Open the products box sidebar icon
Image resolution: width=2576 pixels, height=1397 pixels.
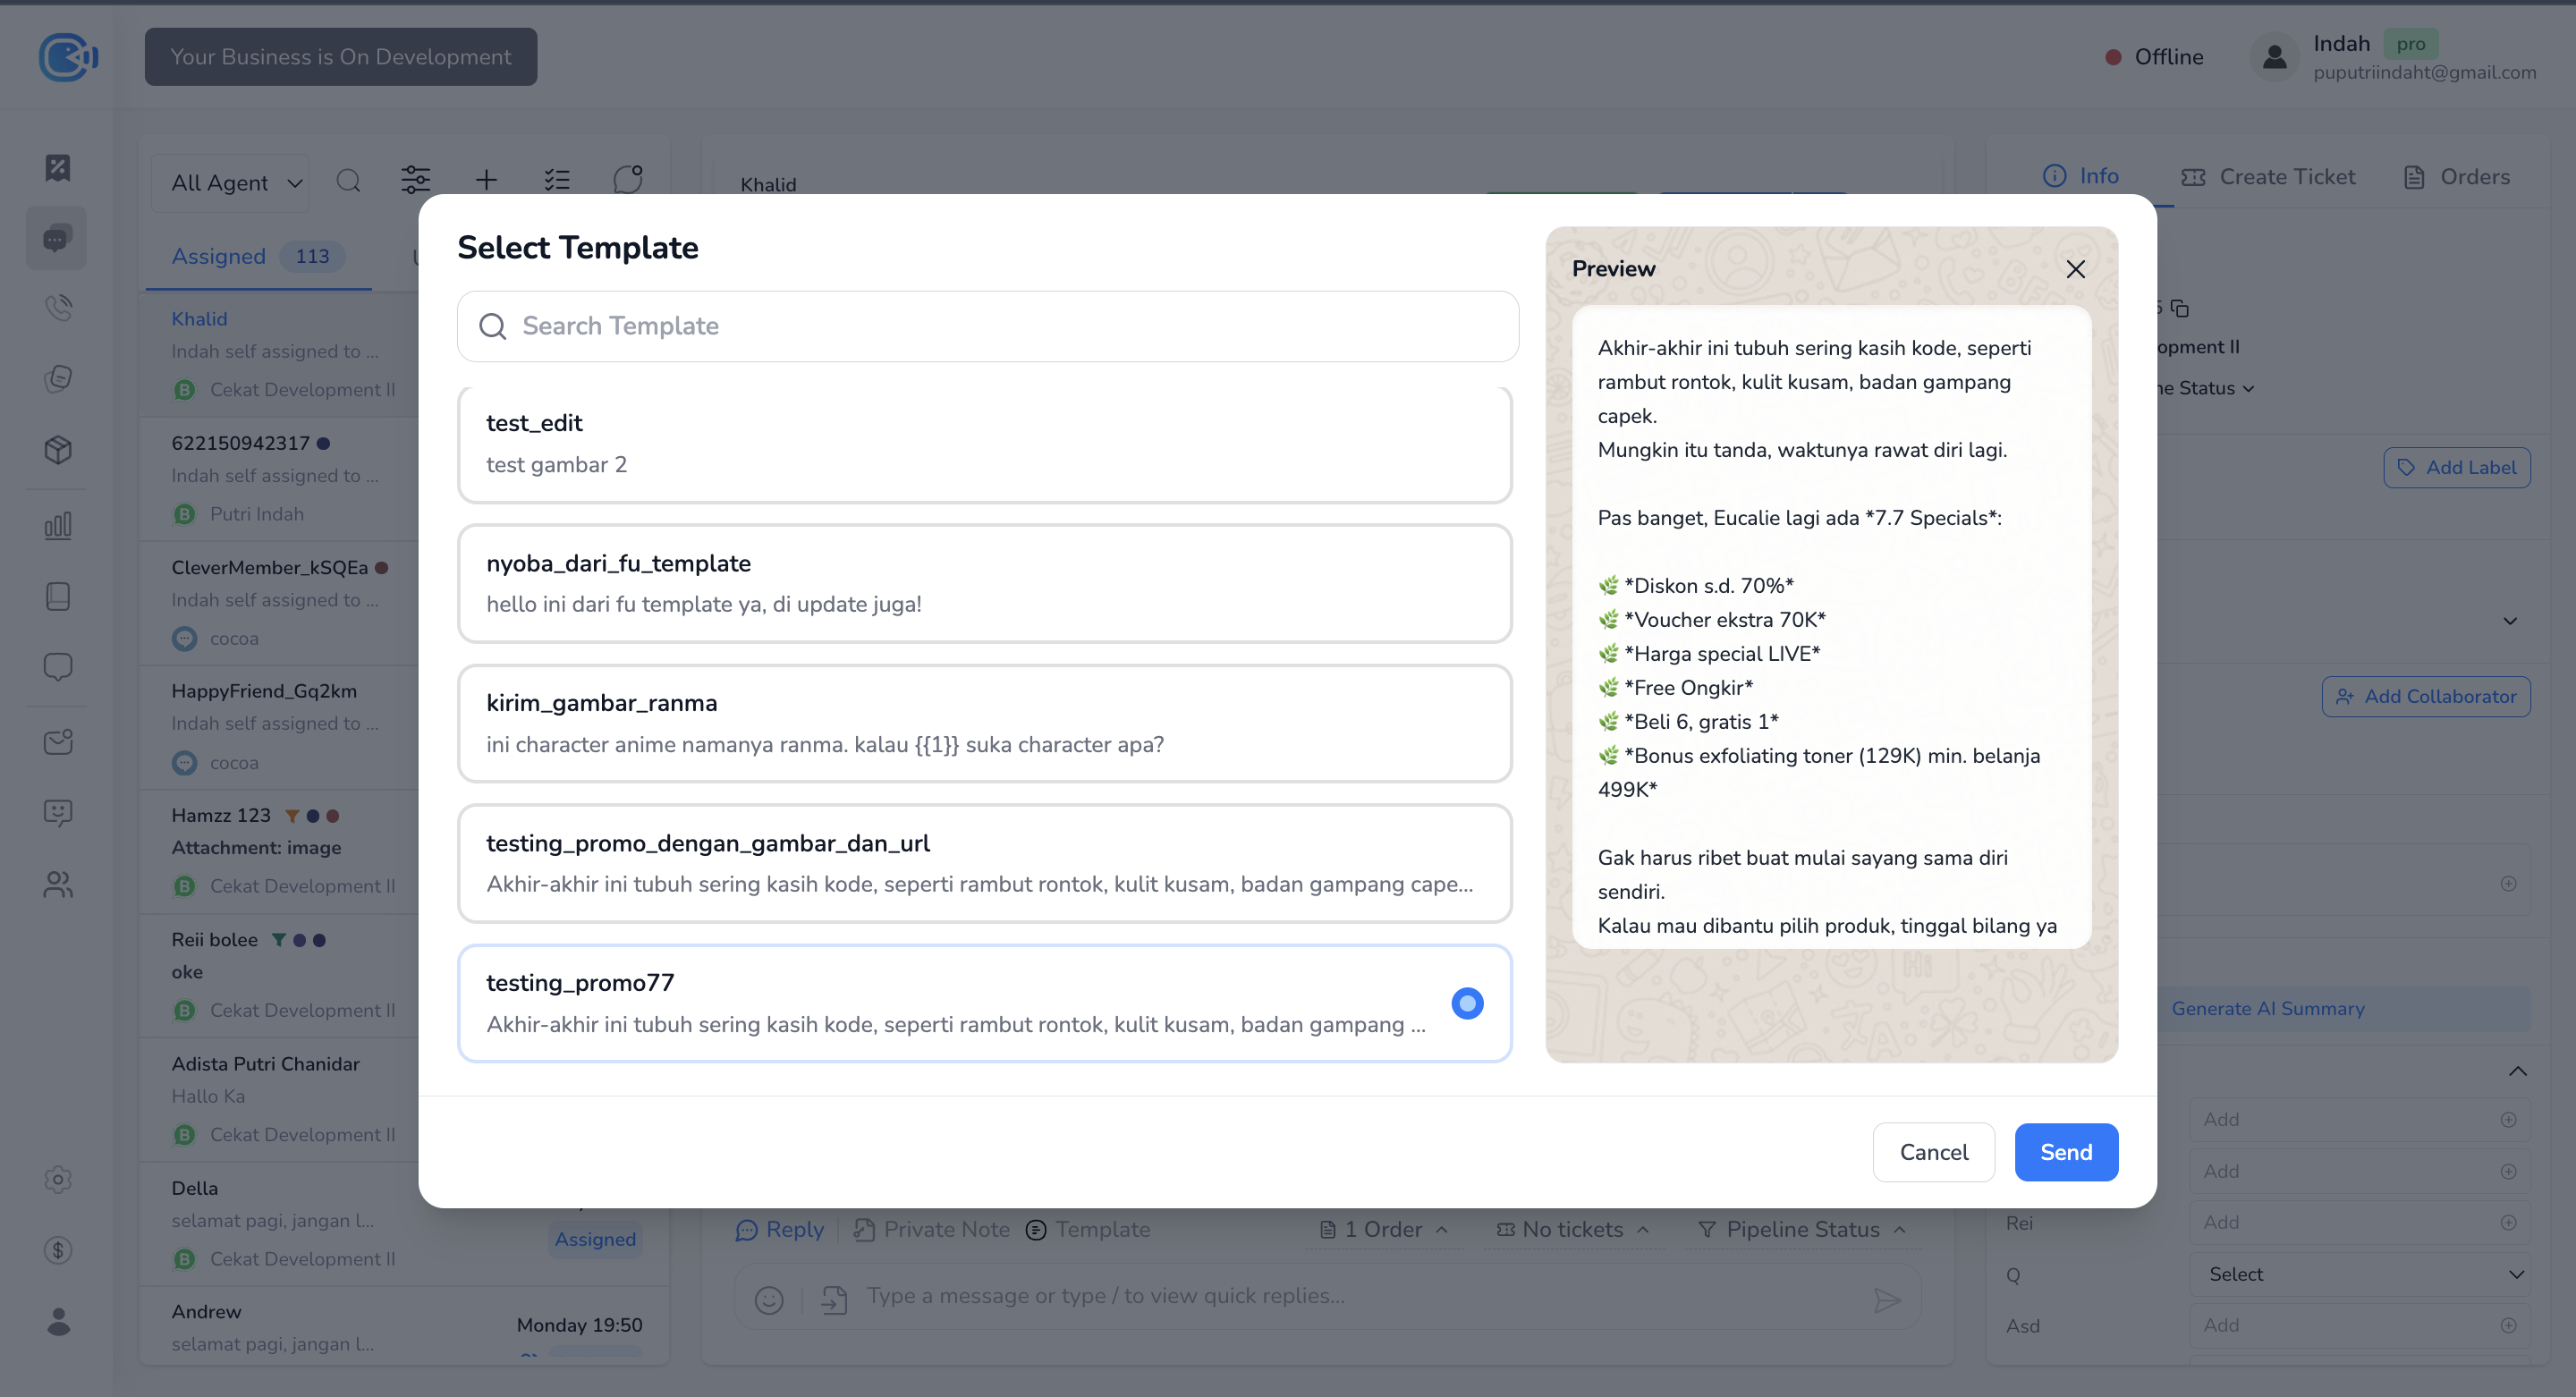click(x=58, y=449)
